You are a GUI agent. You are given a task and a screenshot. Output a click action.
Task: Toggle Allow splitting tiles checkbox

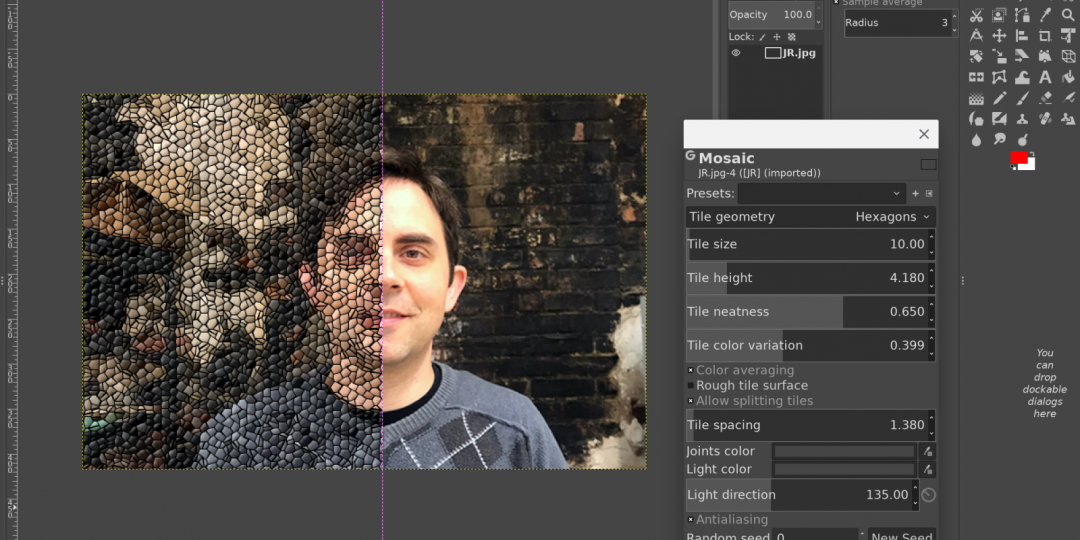coord(691,401)
